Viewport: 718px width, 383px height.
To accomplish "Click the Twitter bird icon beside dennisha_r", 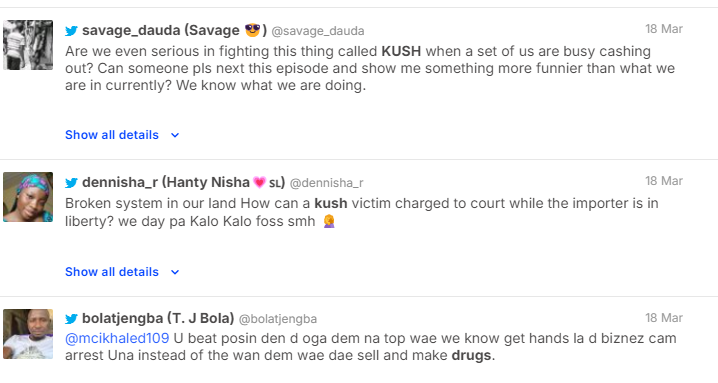I will coord(71,183).
